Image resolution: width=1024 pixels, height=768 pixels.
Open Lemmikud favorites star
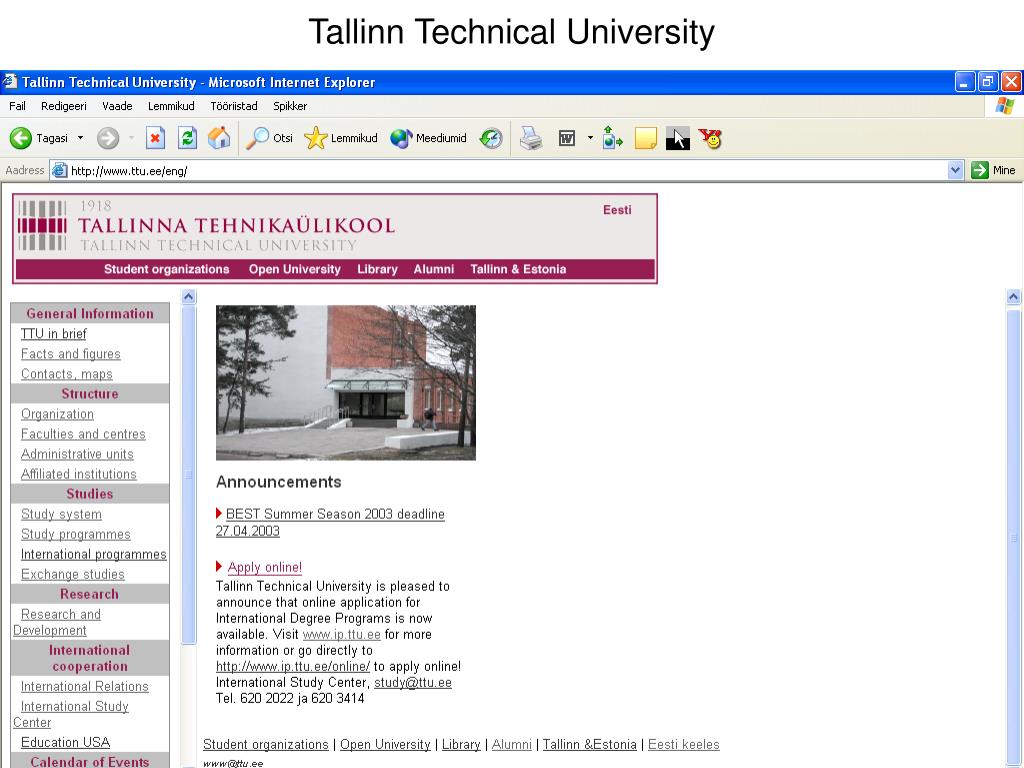(x=341, y=138)
